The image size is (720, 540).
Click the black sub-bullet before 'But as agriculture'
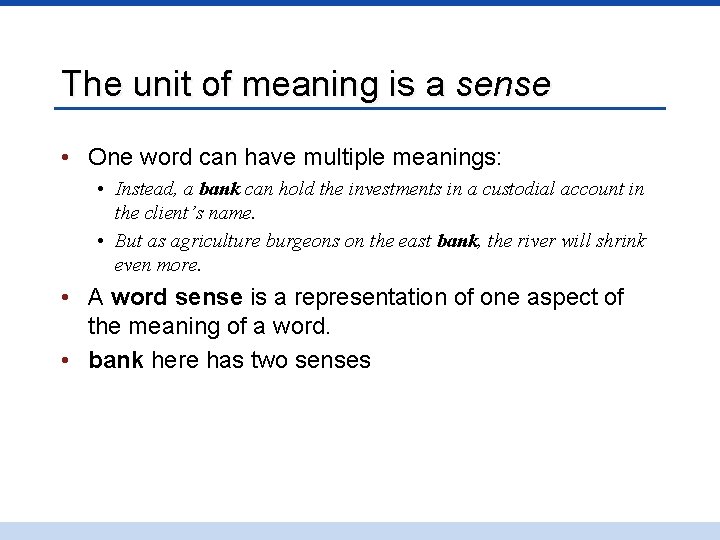pyautogui.click(x=101, y=241)
